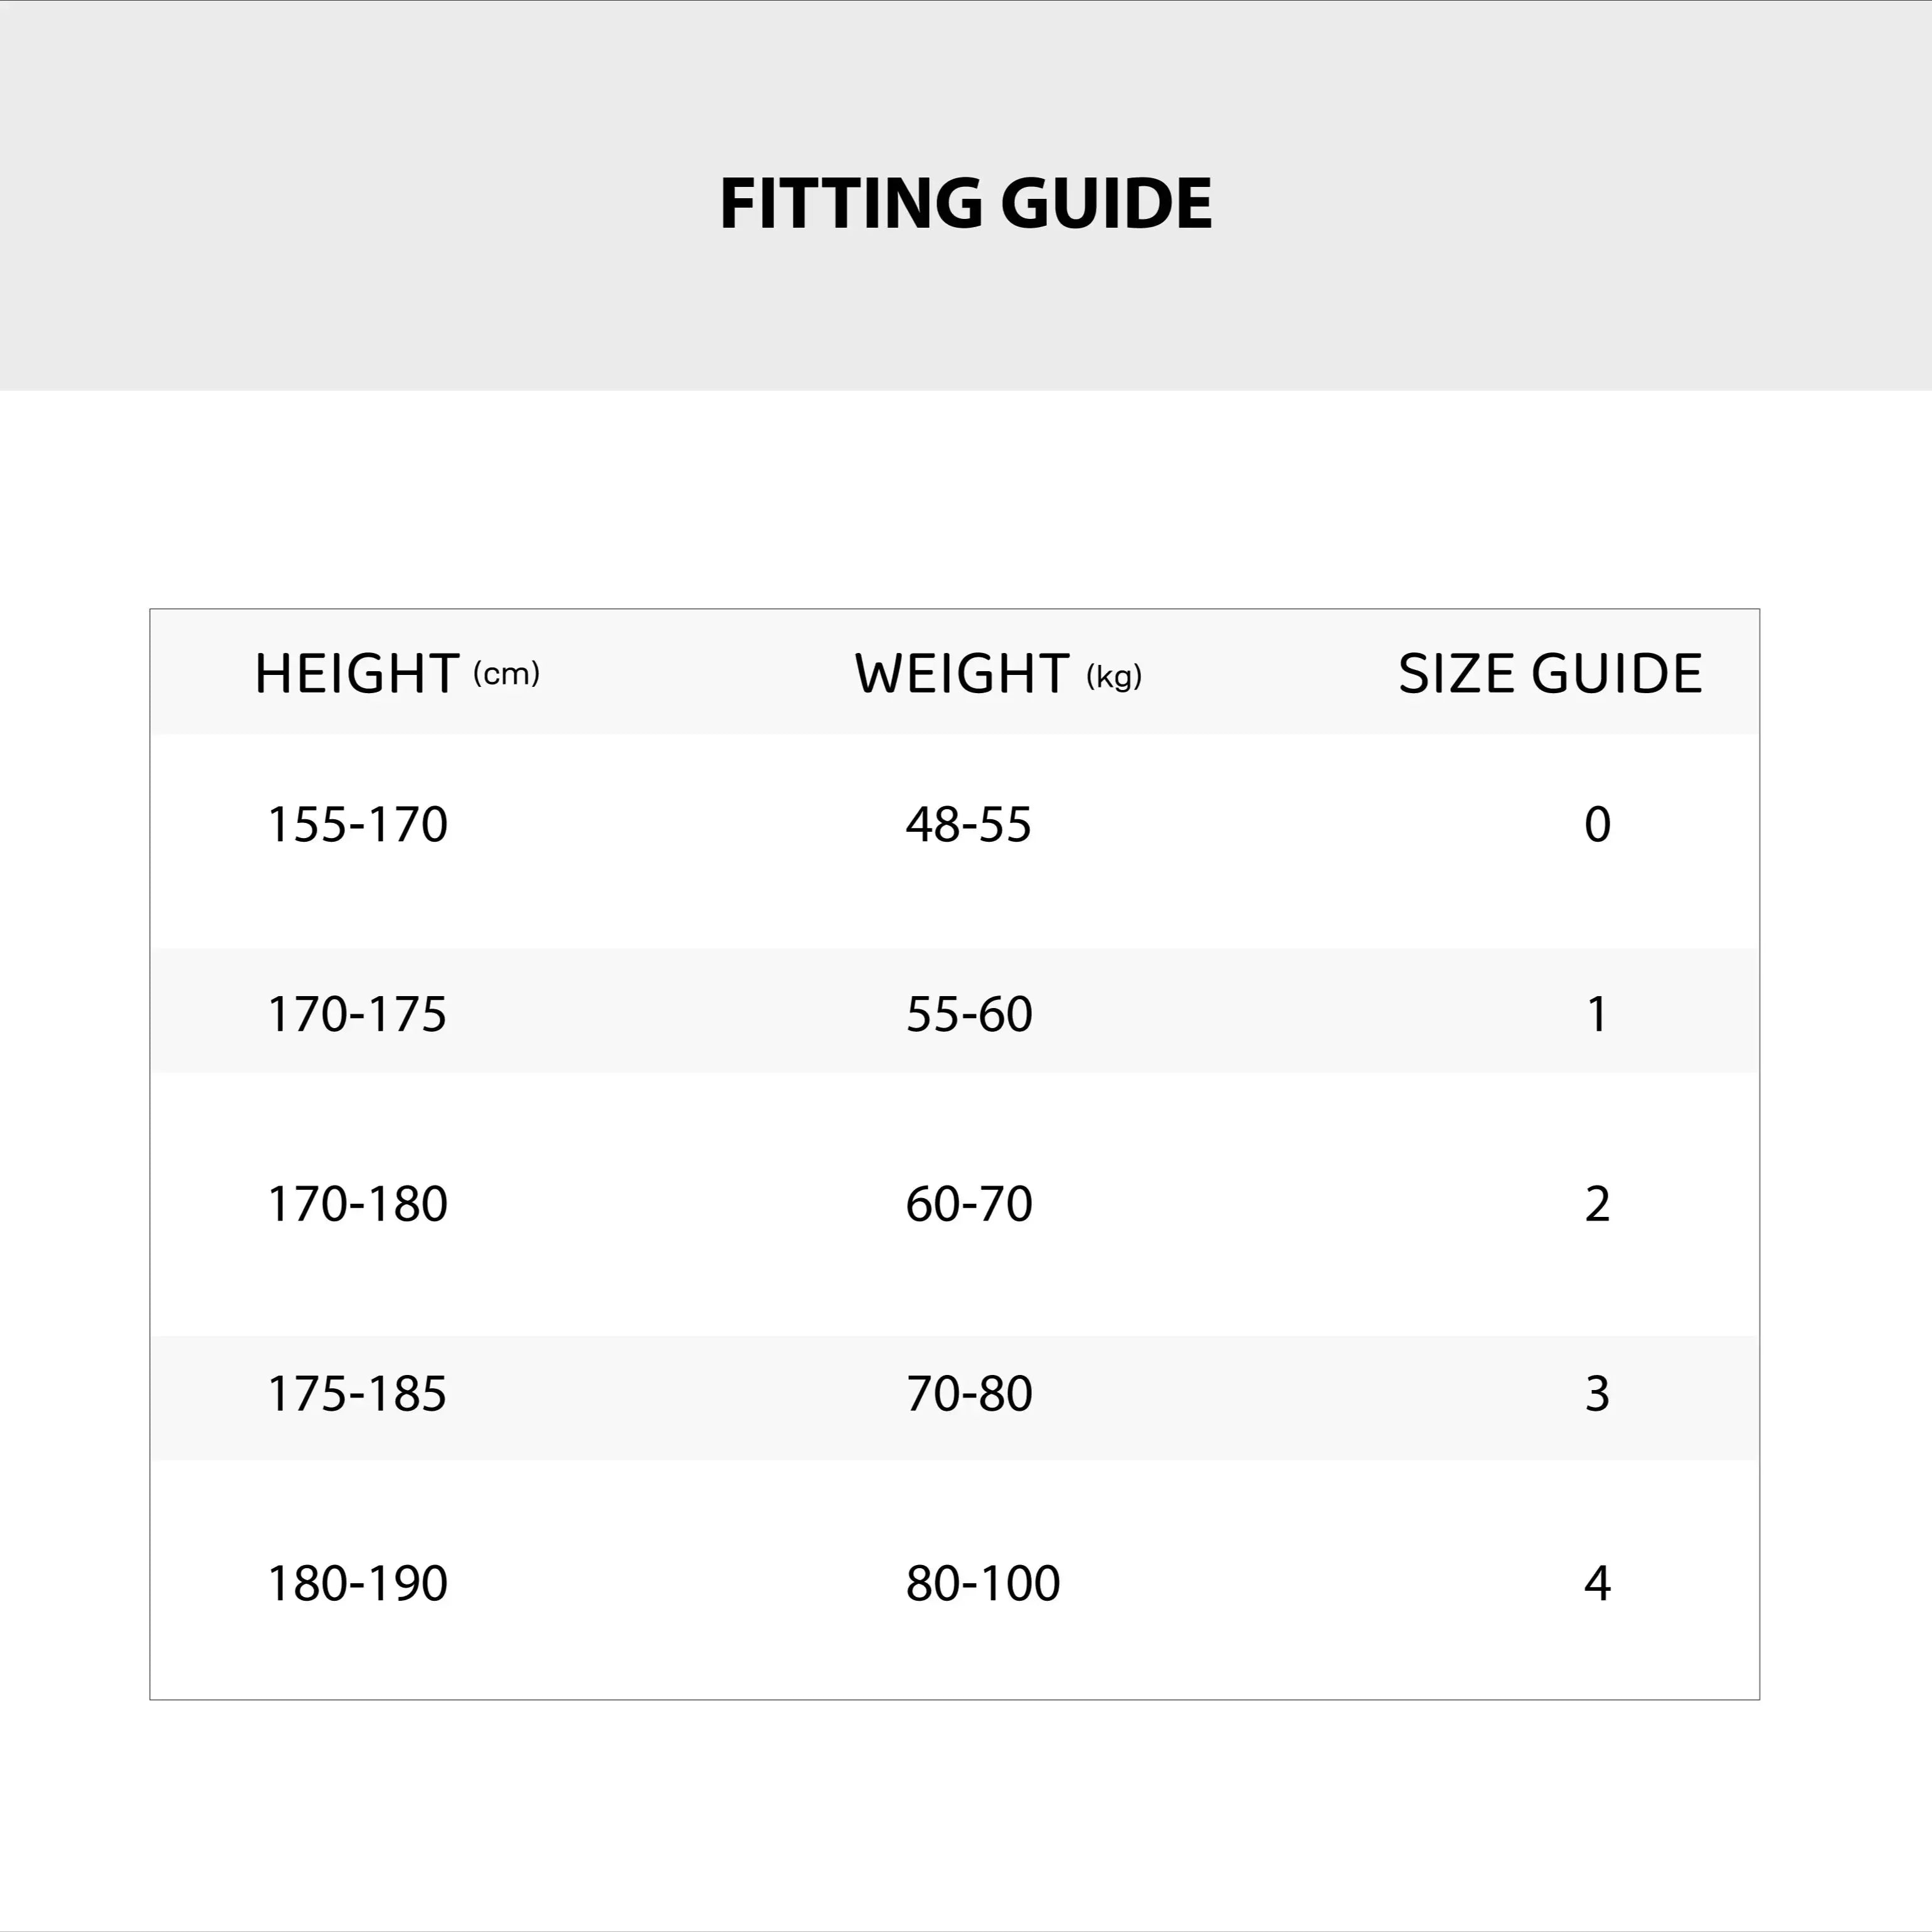Select size 1 in the size column
Screen dimensions: 1932x1932
click(x=1597, y=1013)
